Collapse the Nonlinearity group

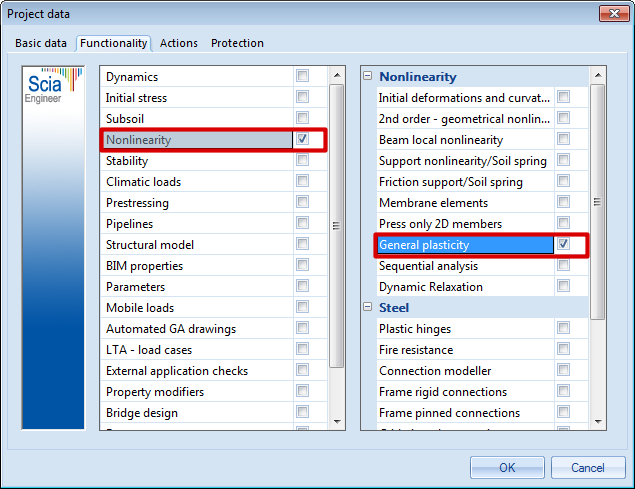pos(367,77)
